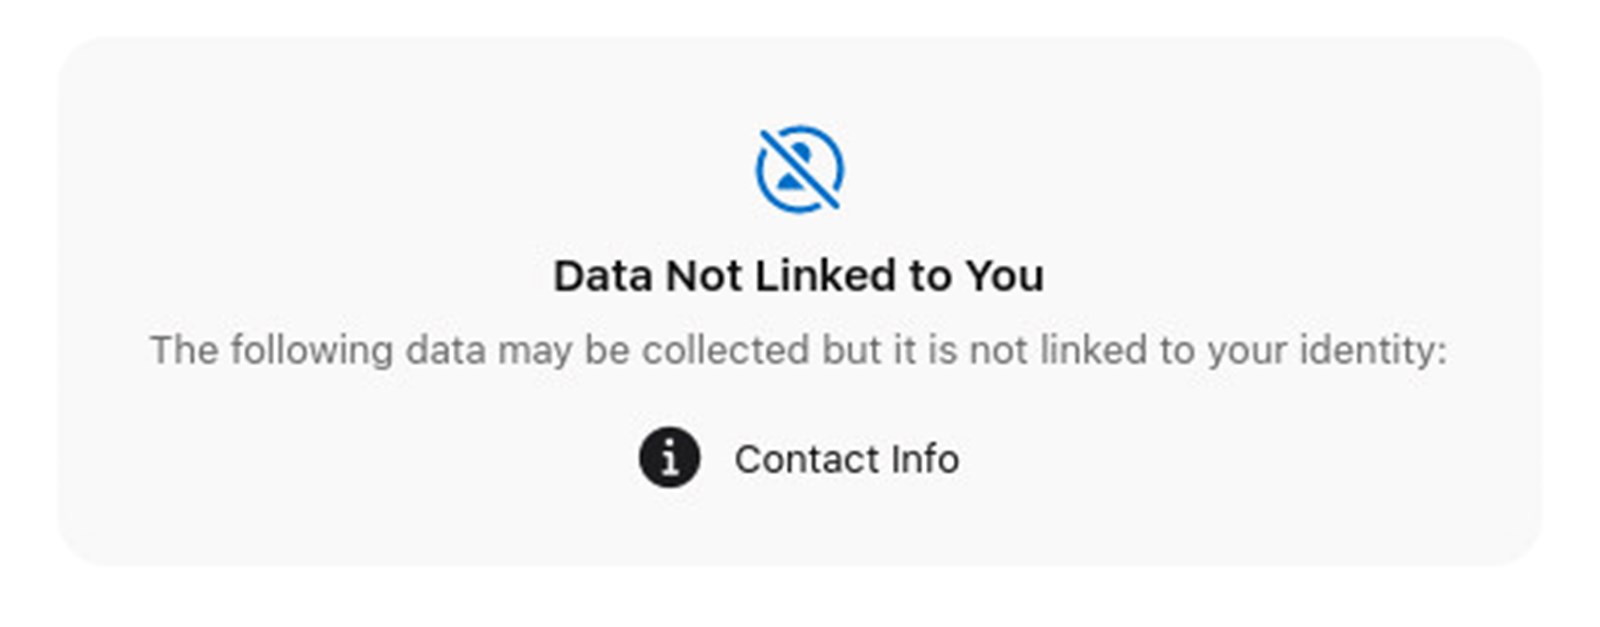Click the word Info in Contact Info

[x=926, y=459]
